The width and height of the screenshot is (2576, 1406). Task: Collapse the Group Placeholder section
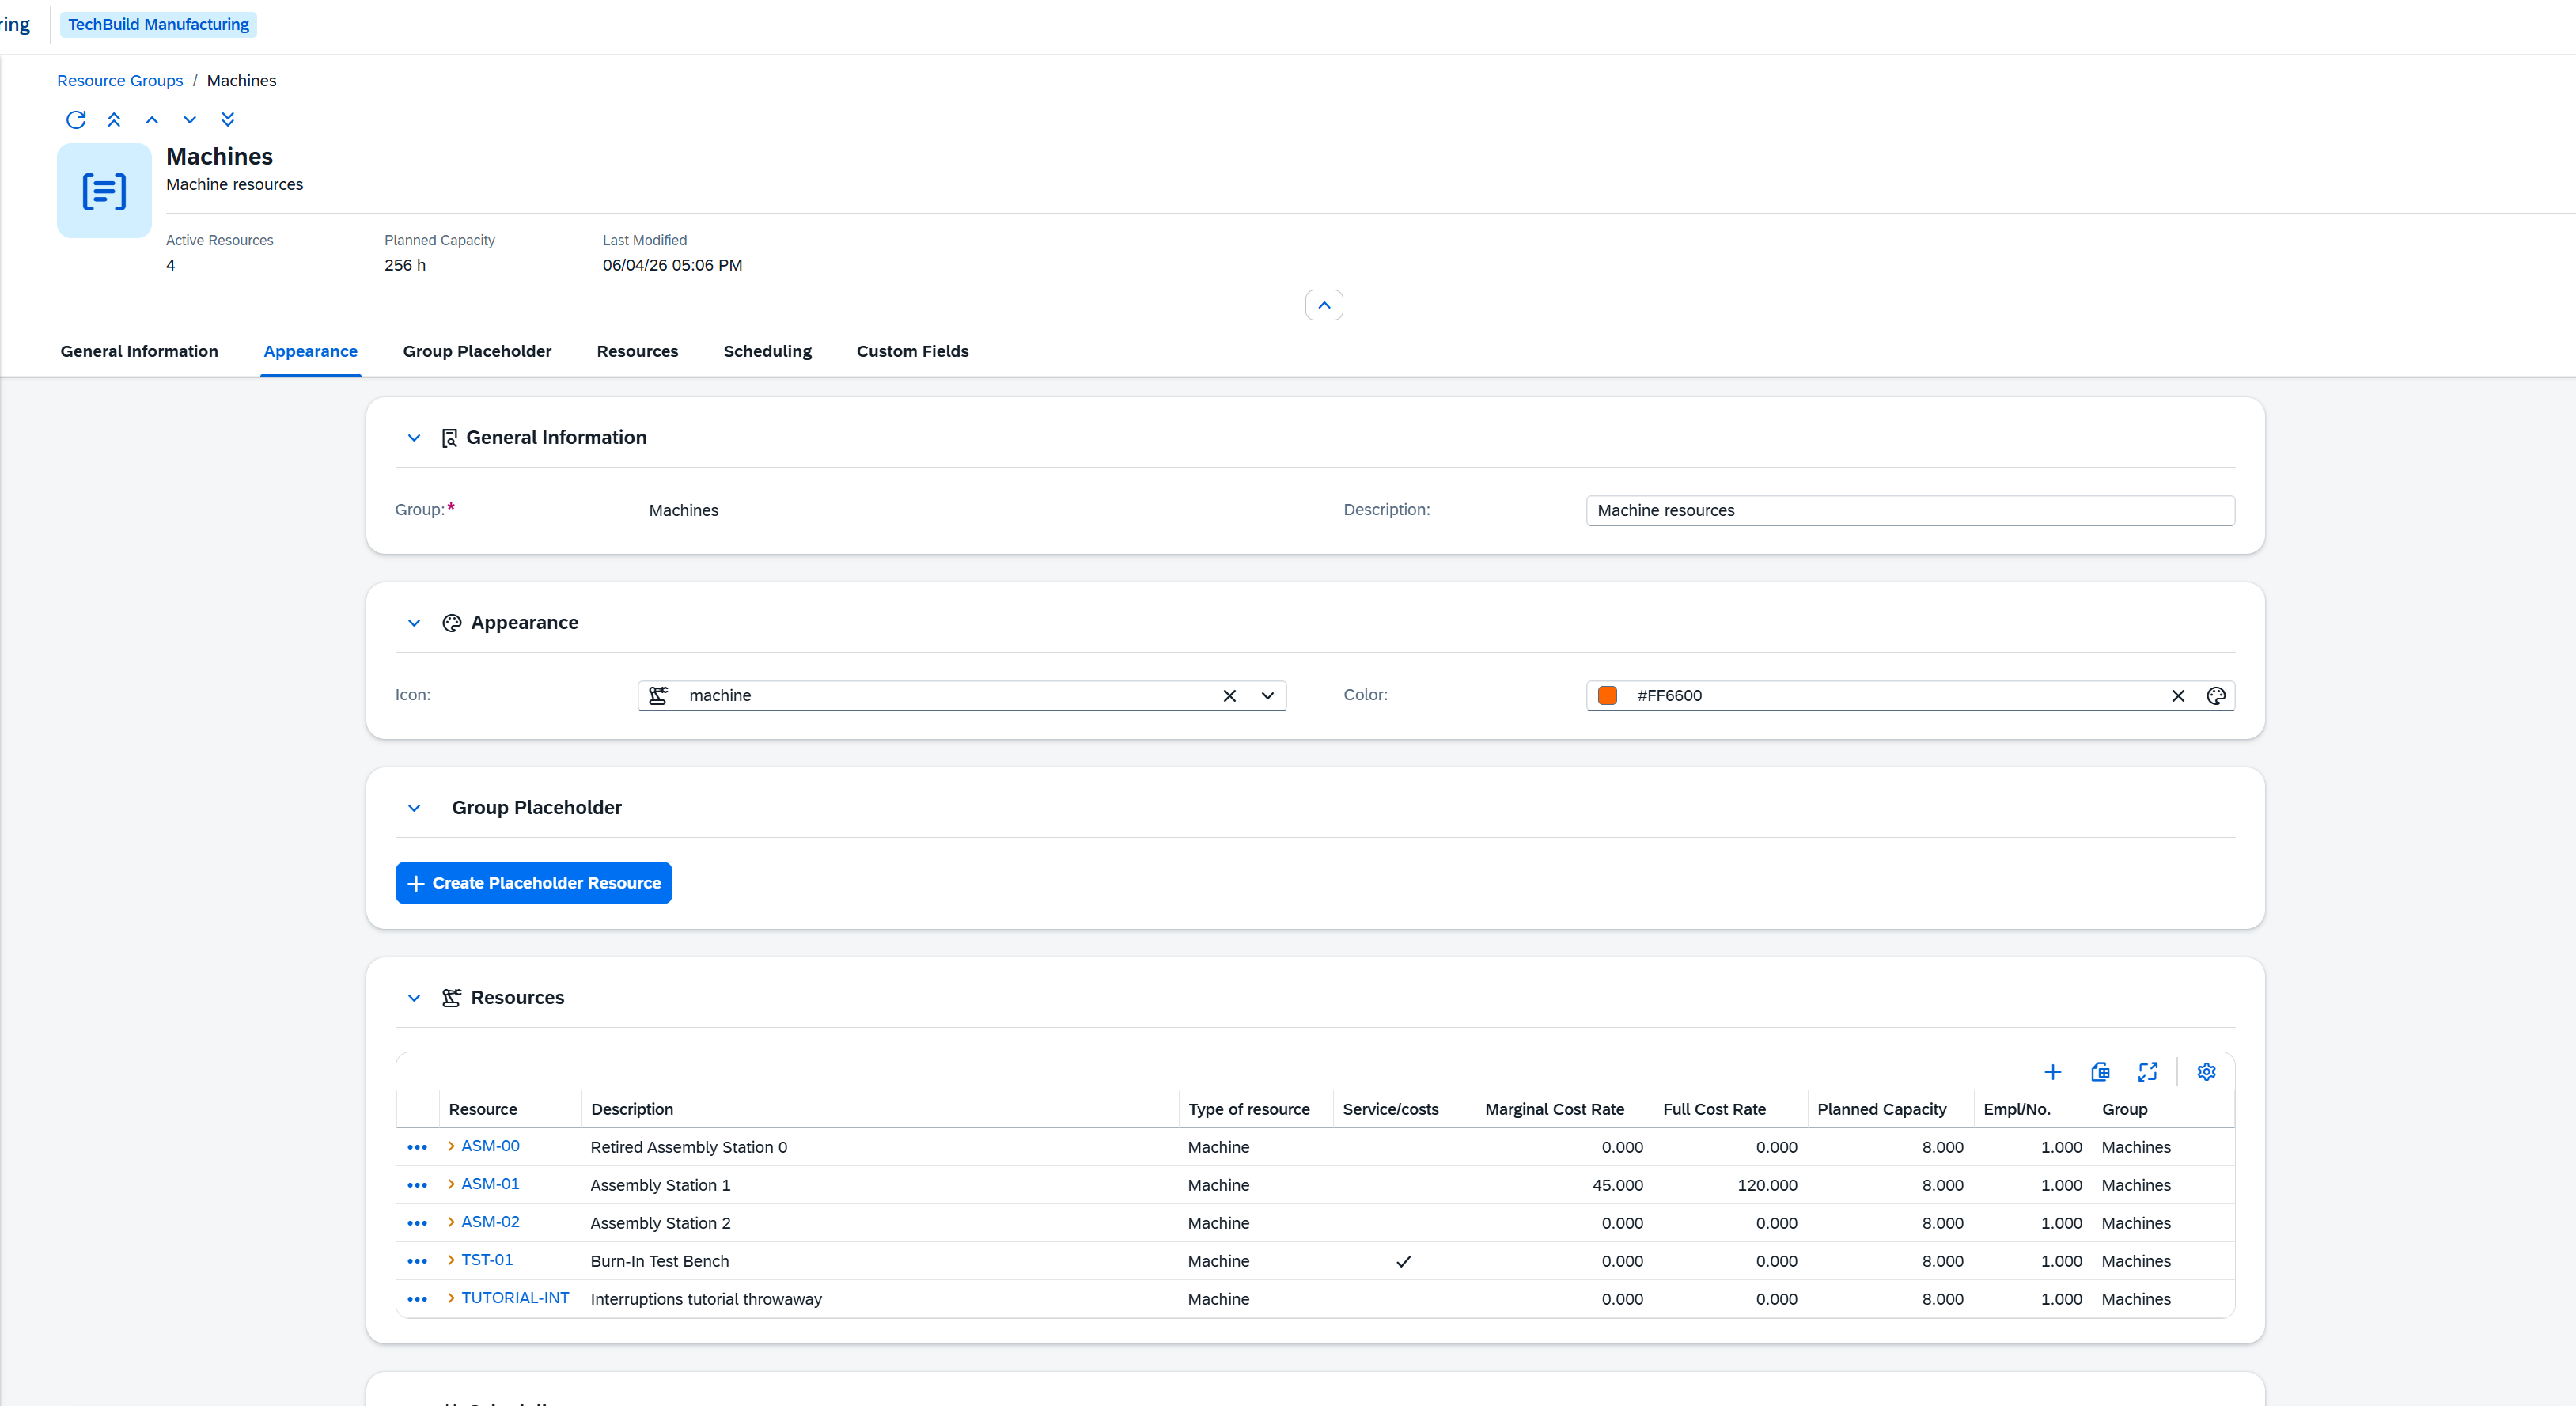(414, 808)
